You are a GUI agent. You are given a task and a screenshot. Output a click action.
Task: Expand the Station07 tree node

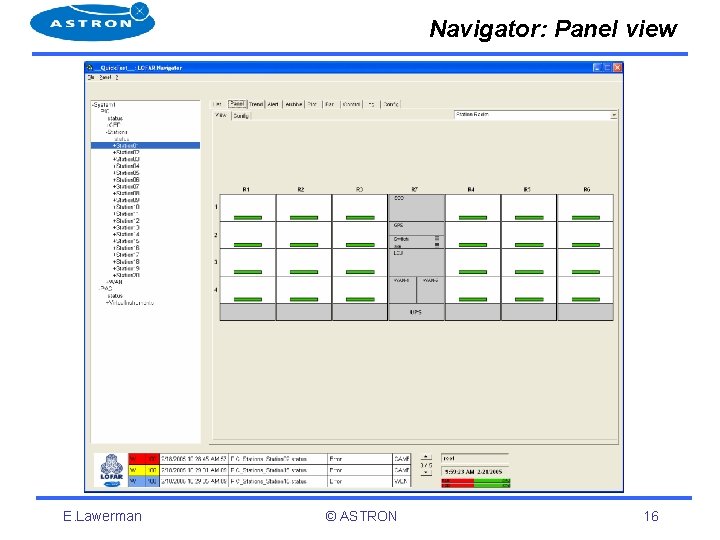114,187
